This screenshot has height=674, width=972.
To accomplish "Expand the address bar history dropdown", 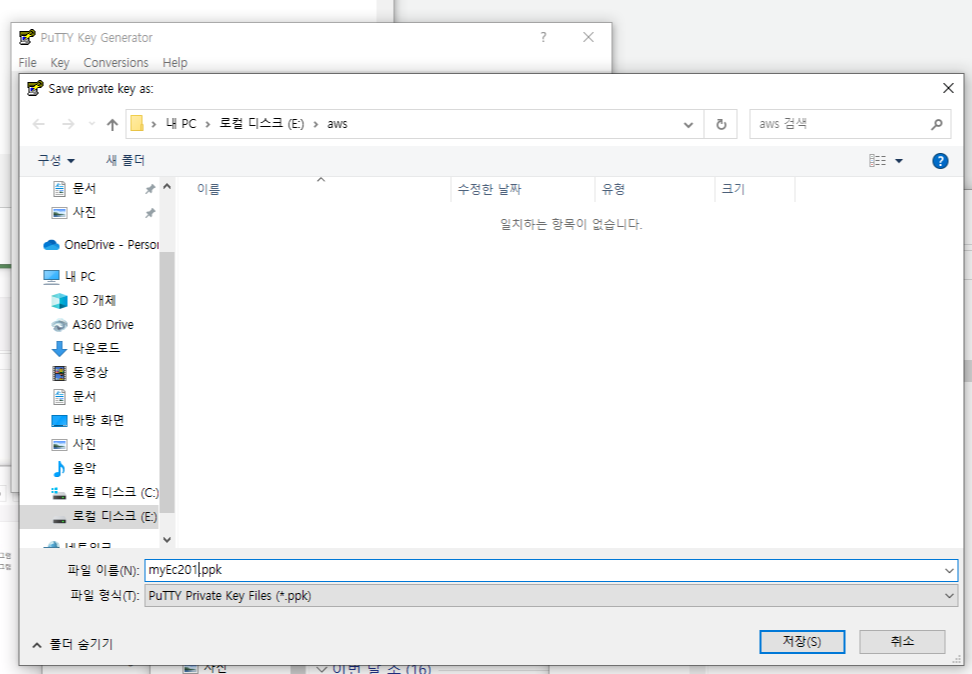I will 688,125.
